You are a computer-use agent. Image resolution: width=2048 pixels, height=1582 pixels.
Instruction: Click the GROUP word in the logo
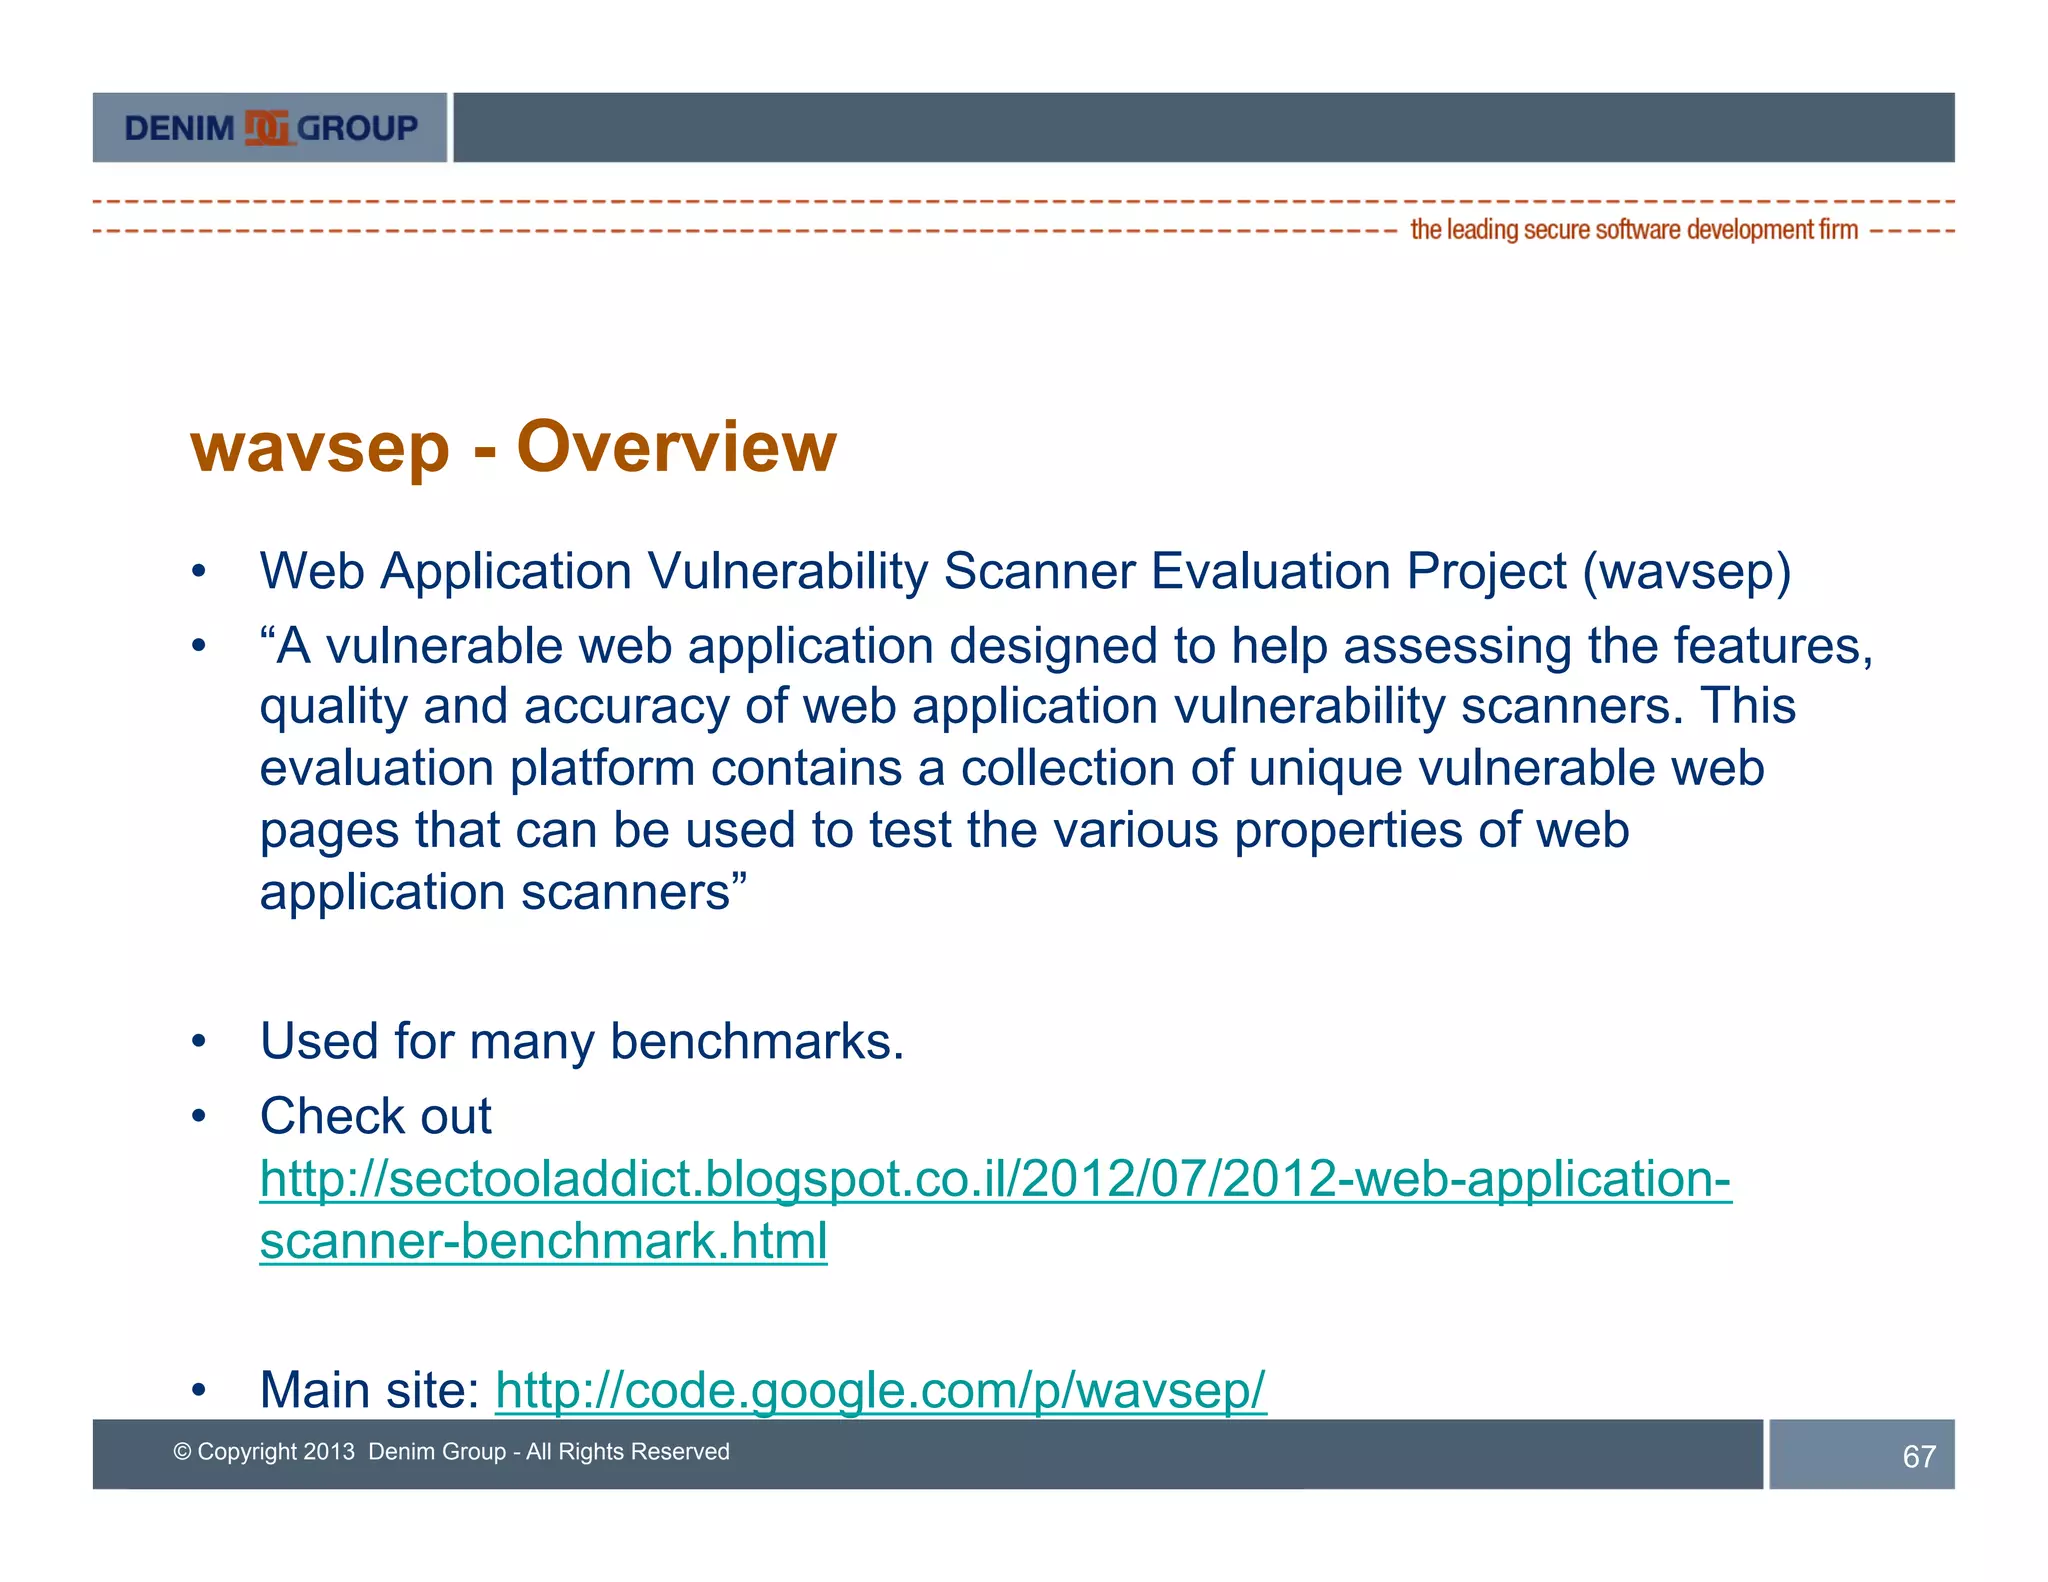pos(357,128)
